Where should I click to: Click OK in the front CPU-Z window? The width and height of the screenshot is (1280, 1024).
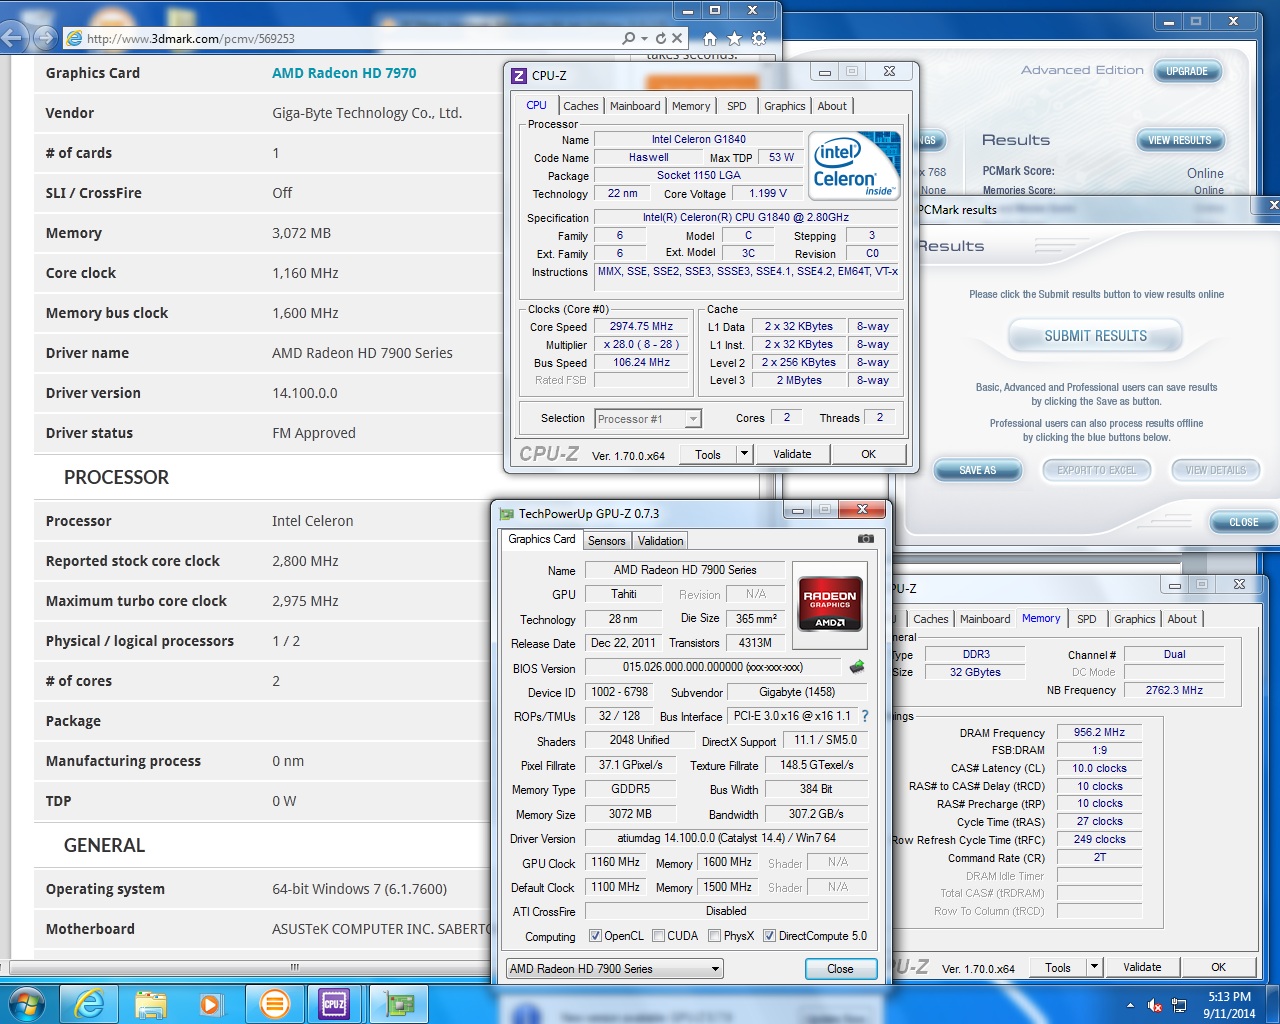click(868, 454)
